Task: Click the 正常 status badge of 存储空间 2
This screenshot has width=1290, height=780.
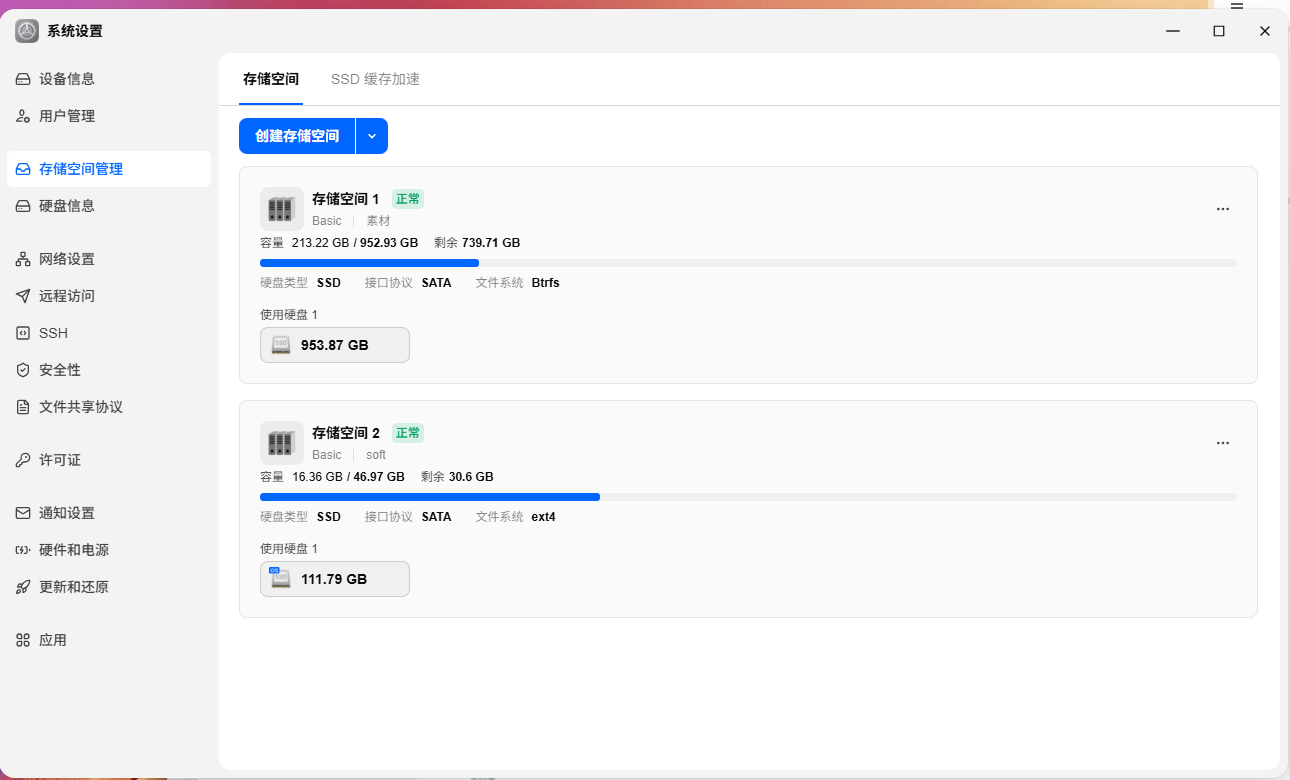Action: click(x=408, y=433)
